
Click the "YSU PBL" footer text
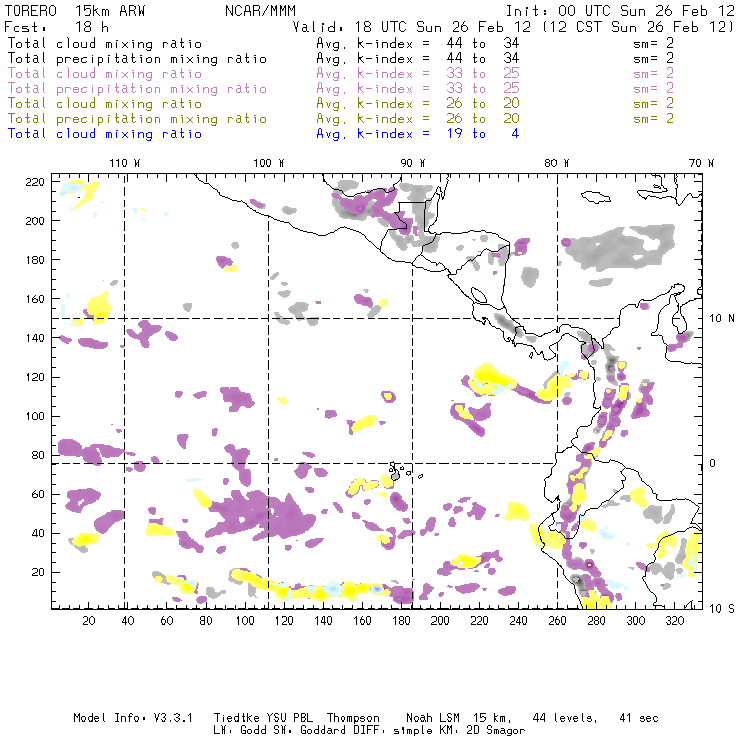coord(289,718)
